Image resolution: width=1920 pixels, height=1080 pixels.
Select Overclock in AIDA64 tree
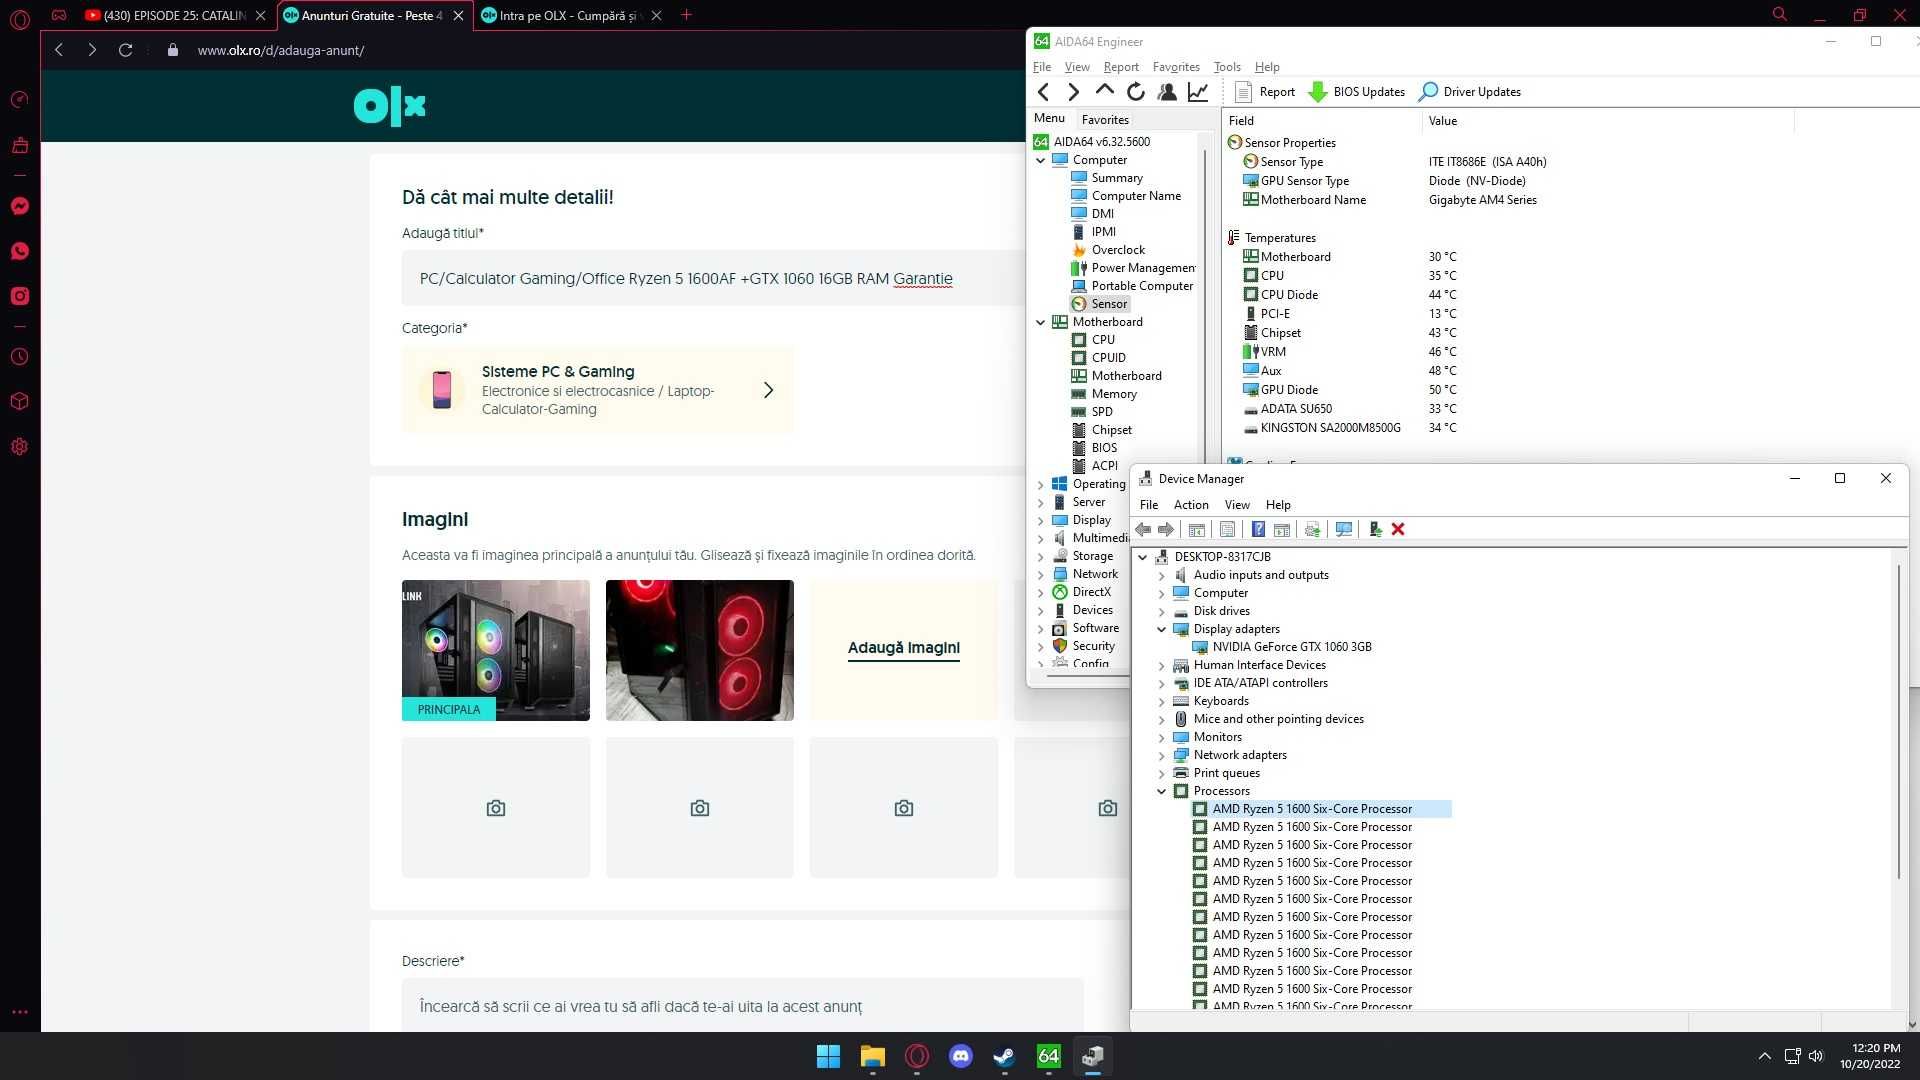(1118, 250)
